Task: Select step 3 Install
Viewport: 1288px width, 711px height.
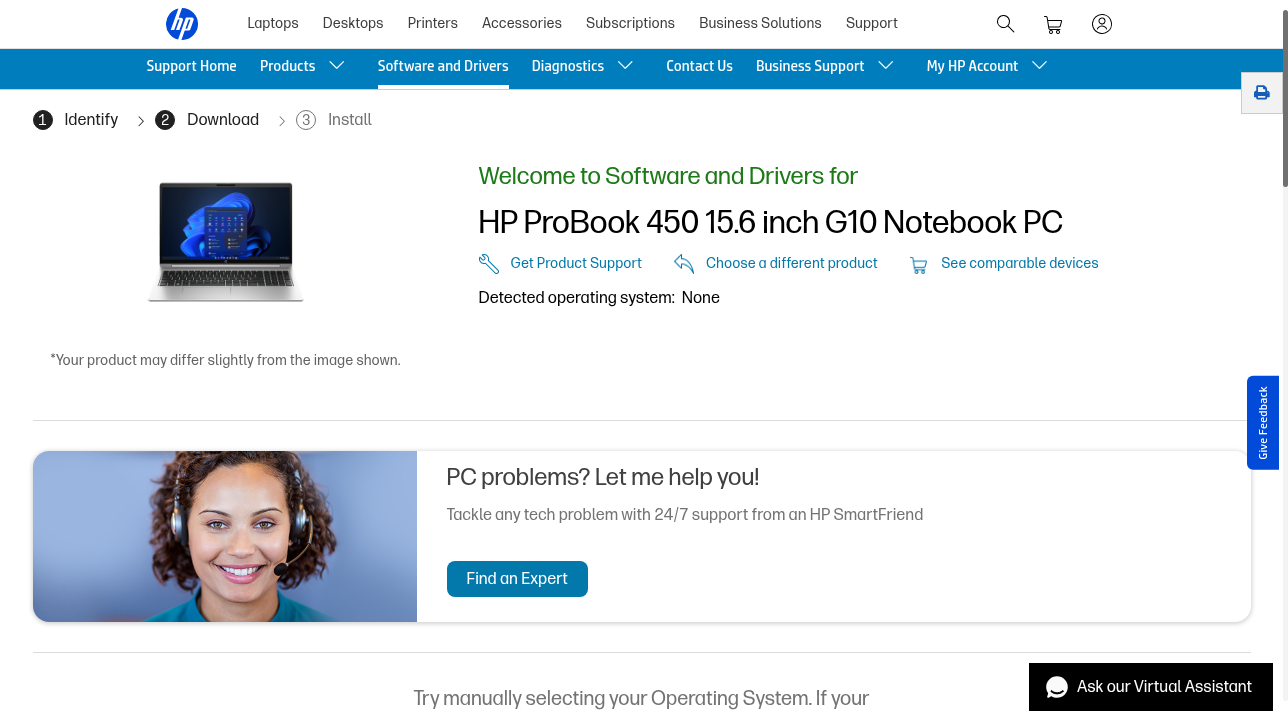Action: 334,120
